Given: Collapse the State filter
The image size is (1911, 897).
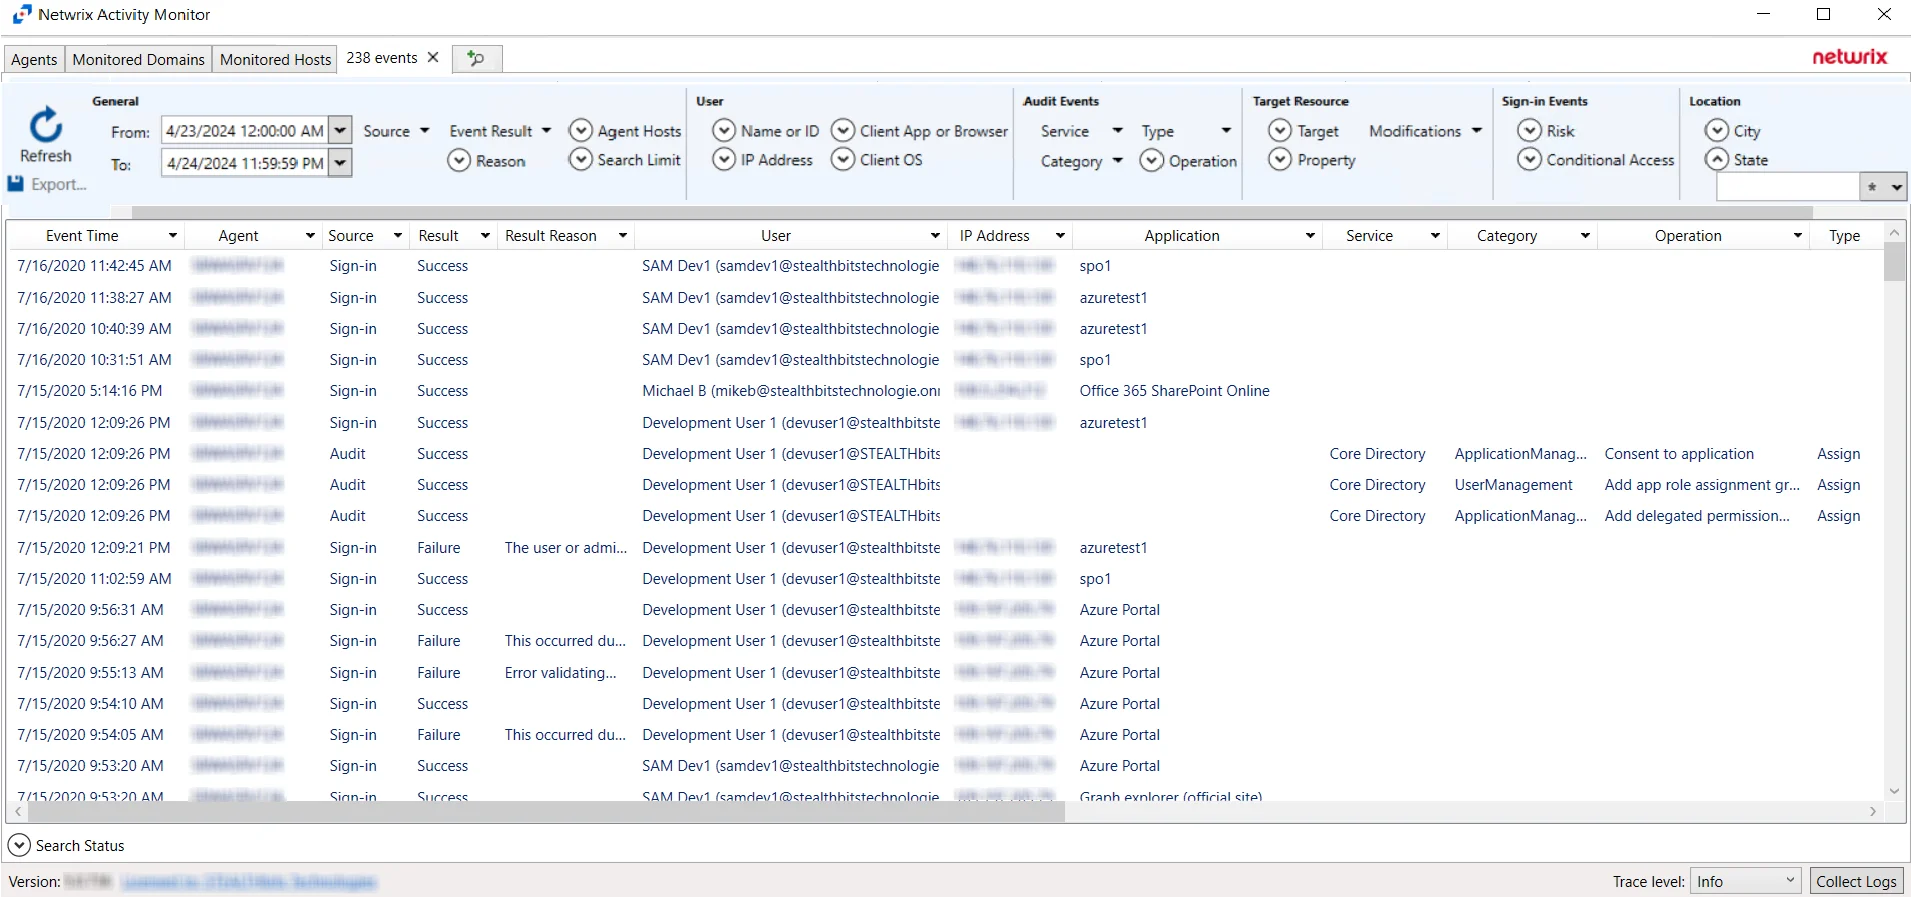Looking at the screenshot, I should pos(1717,159).
